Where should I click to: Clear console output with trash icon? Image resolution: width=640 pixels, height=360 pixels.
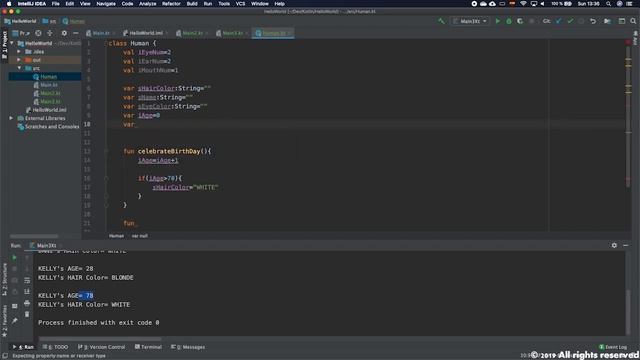point(27,314)
